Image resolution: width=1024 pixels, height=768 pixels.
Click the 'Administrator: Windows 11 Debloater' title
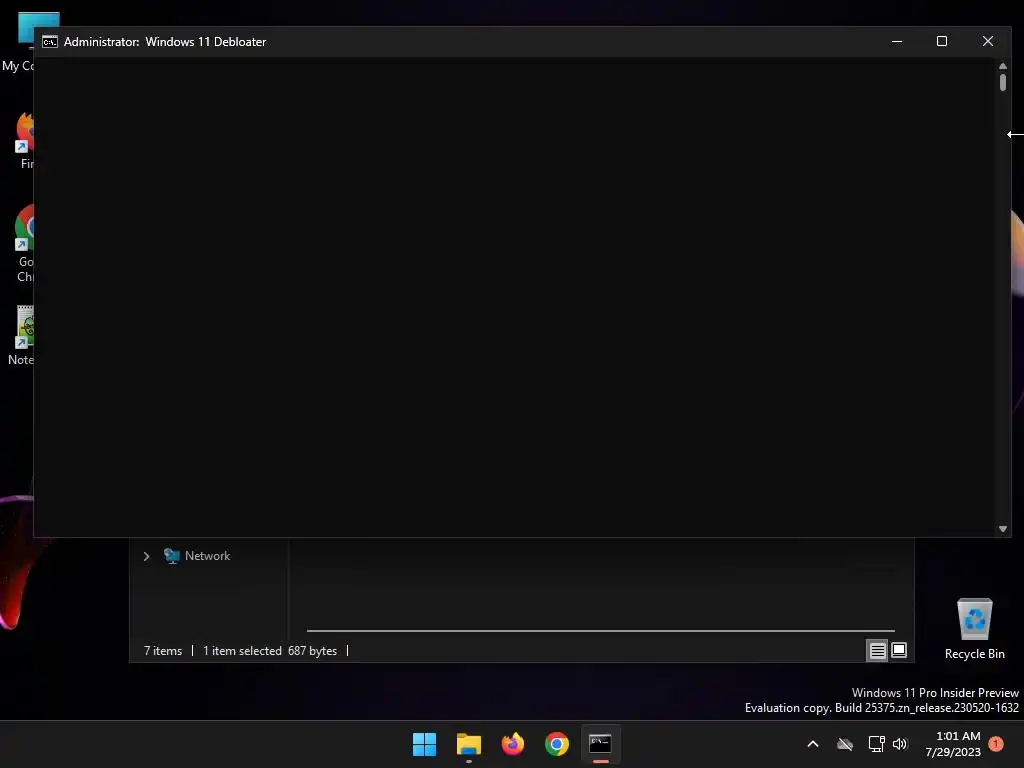[165, 42]
